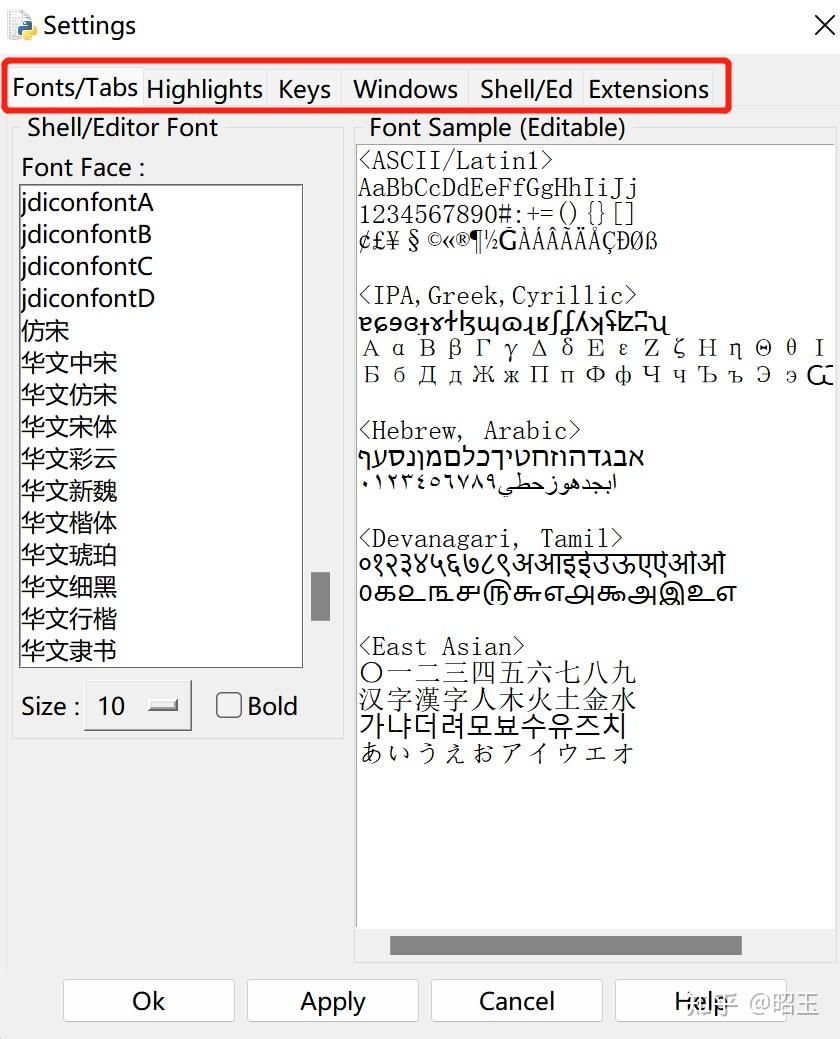Close the Settings dialog window
Screen dimensions: 840x1039
(824, 25)
